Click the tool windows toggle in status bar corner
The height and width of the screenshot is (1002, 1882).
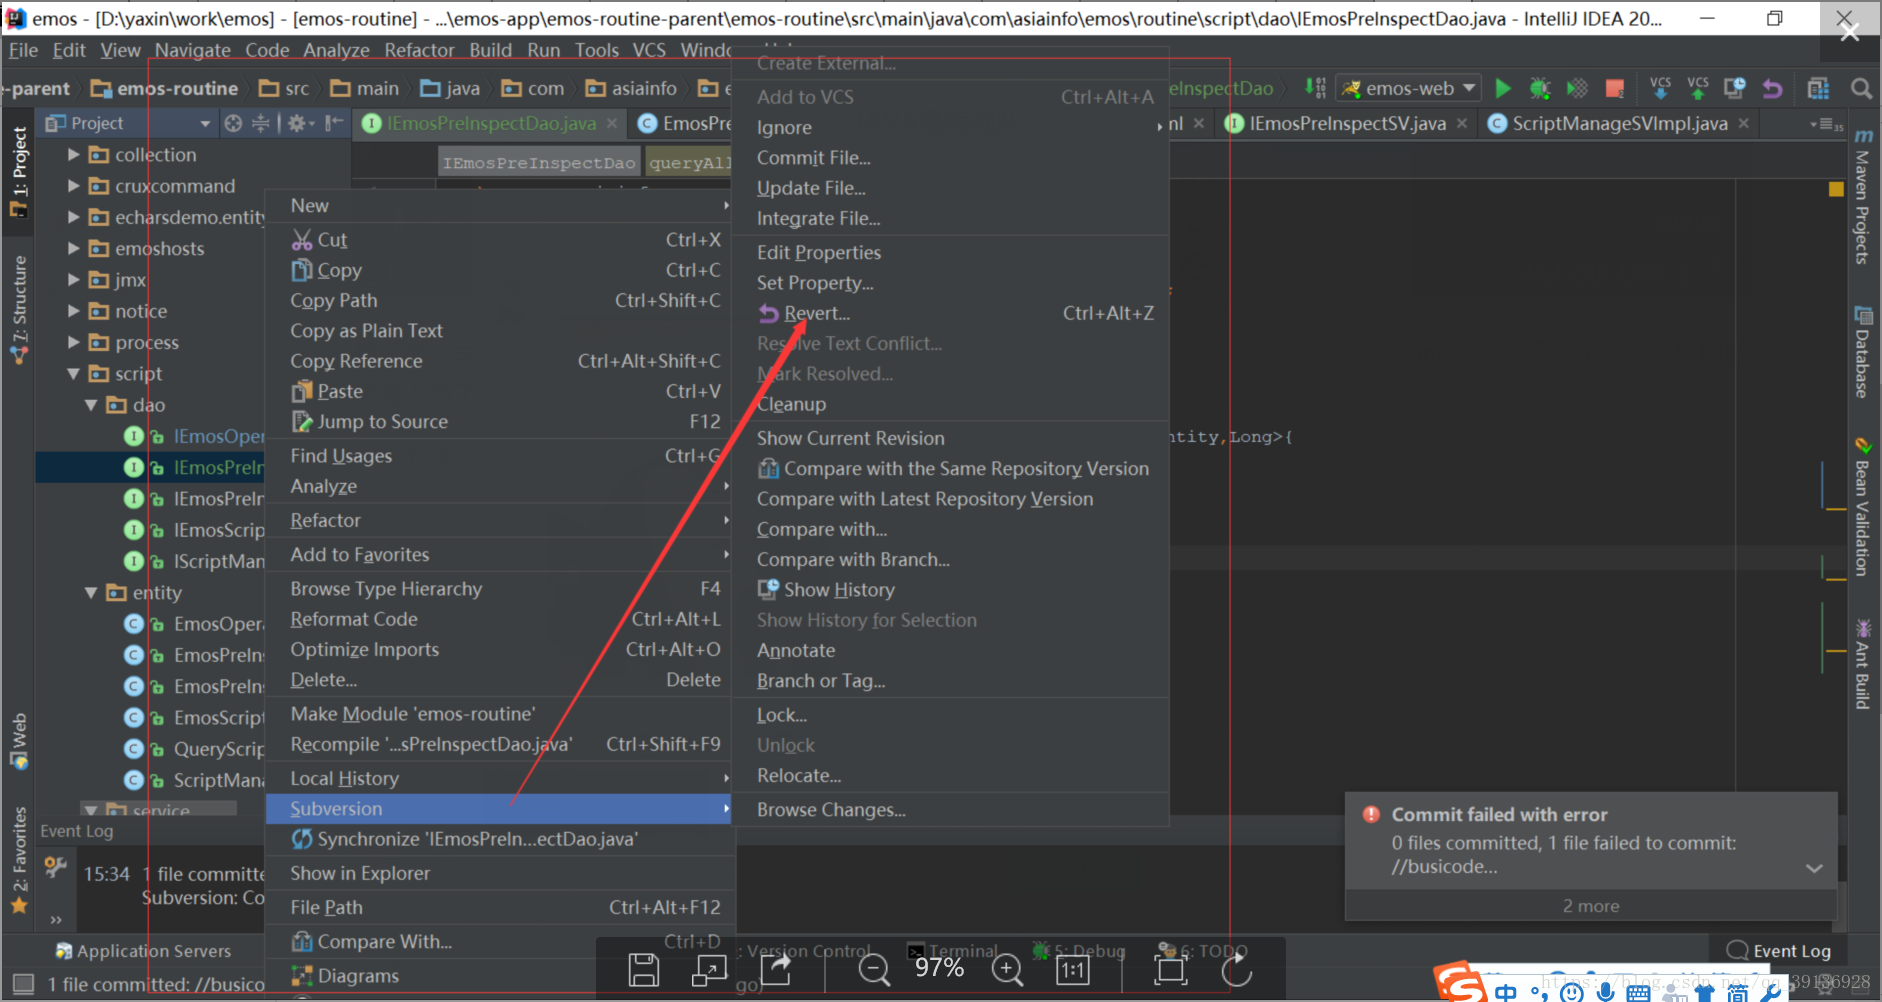click(23, 984)
